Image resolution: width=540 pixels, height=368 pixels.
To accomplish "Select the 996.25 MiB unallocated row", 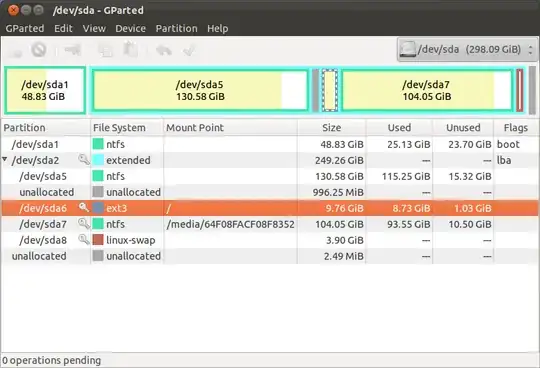I will point(270,192).
